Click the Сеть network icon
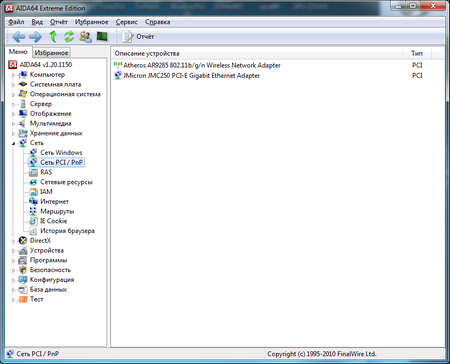This screenshot has width=450, height=364. (23, 143)
